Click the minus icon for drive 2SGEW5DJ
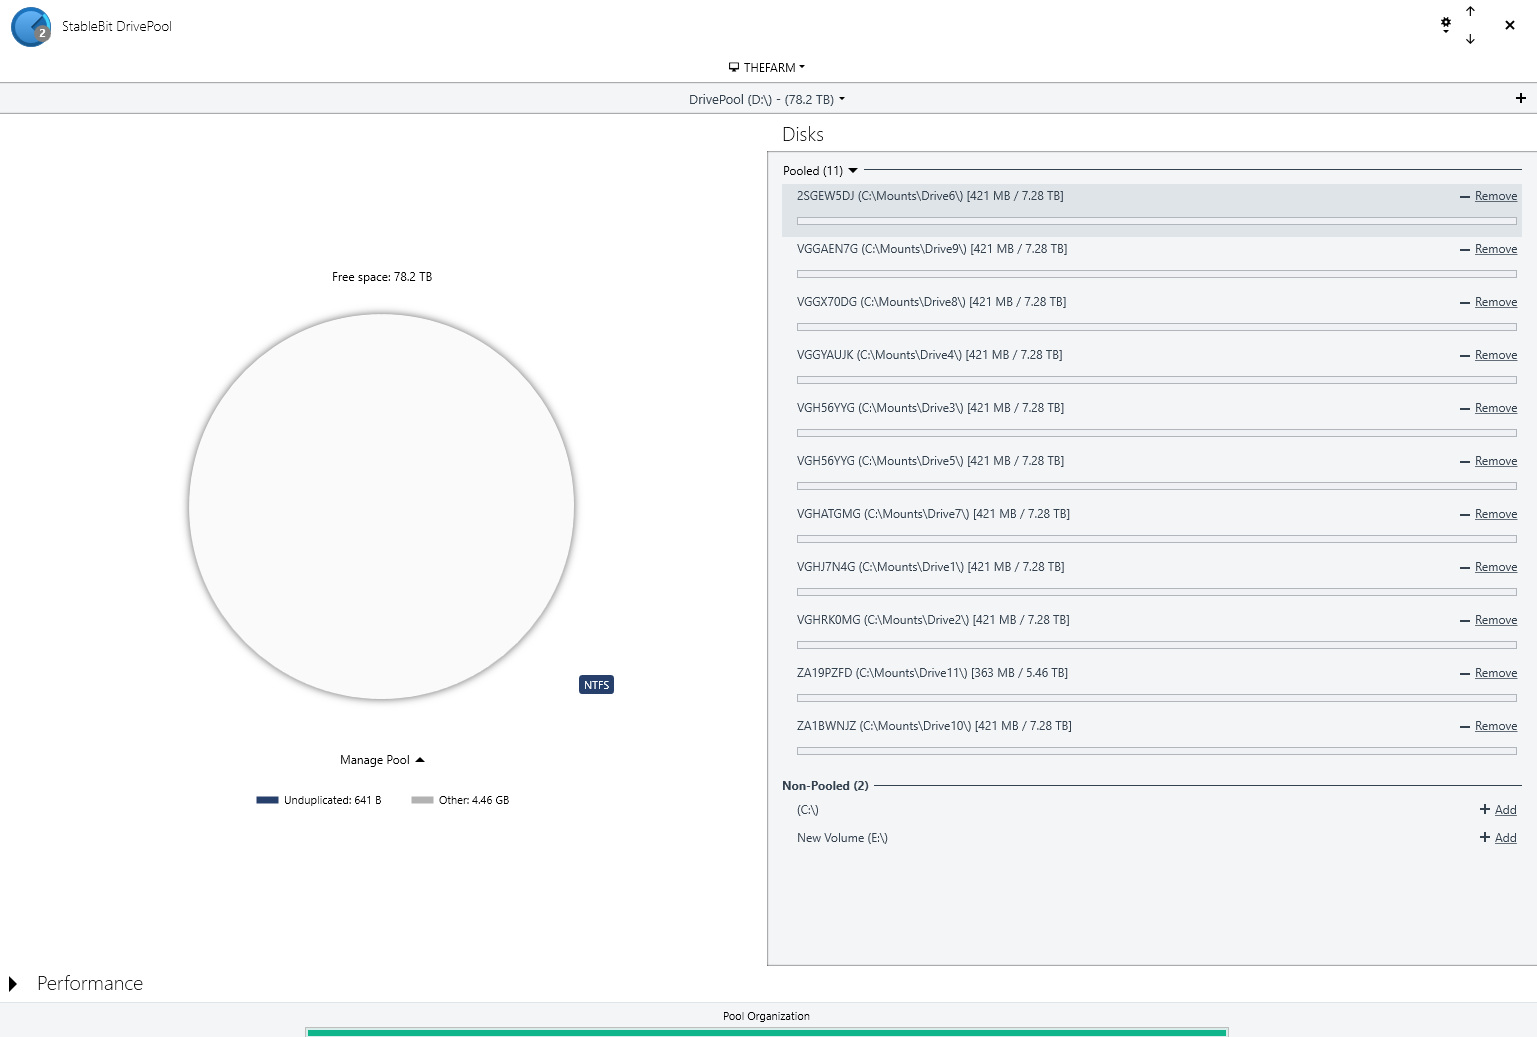This screenshot has height=1037, width=1537. point(1465,197)
